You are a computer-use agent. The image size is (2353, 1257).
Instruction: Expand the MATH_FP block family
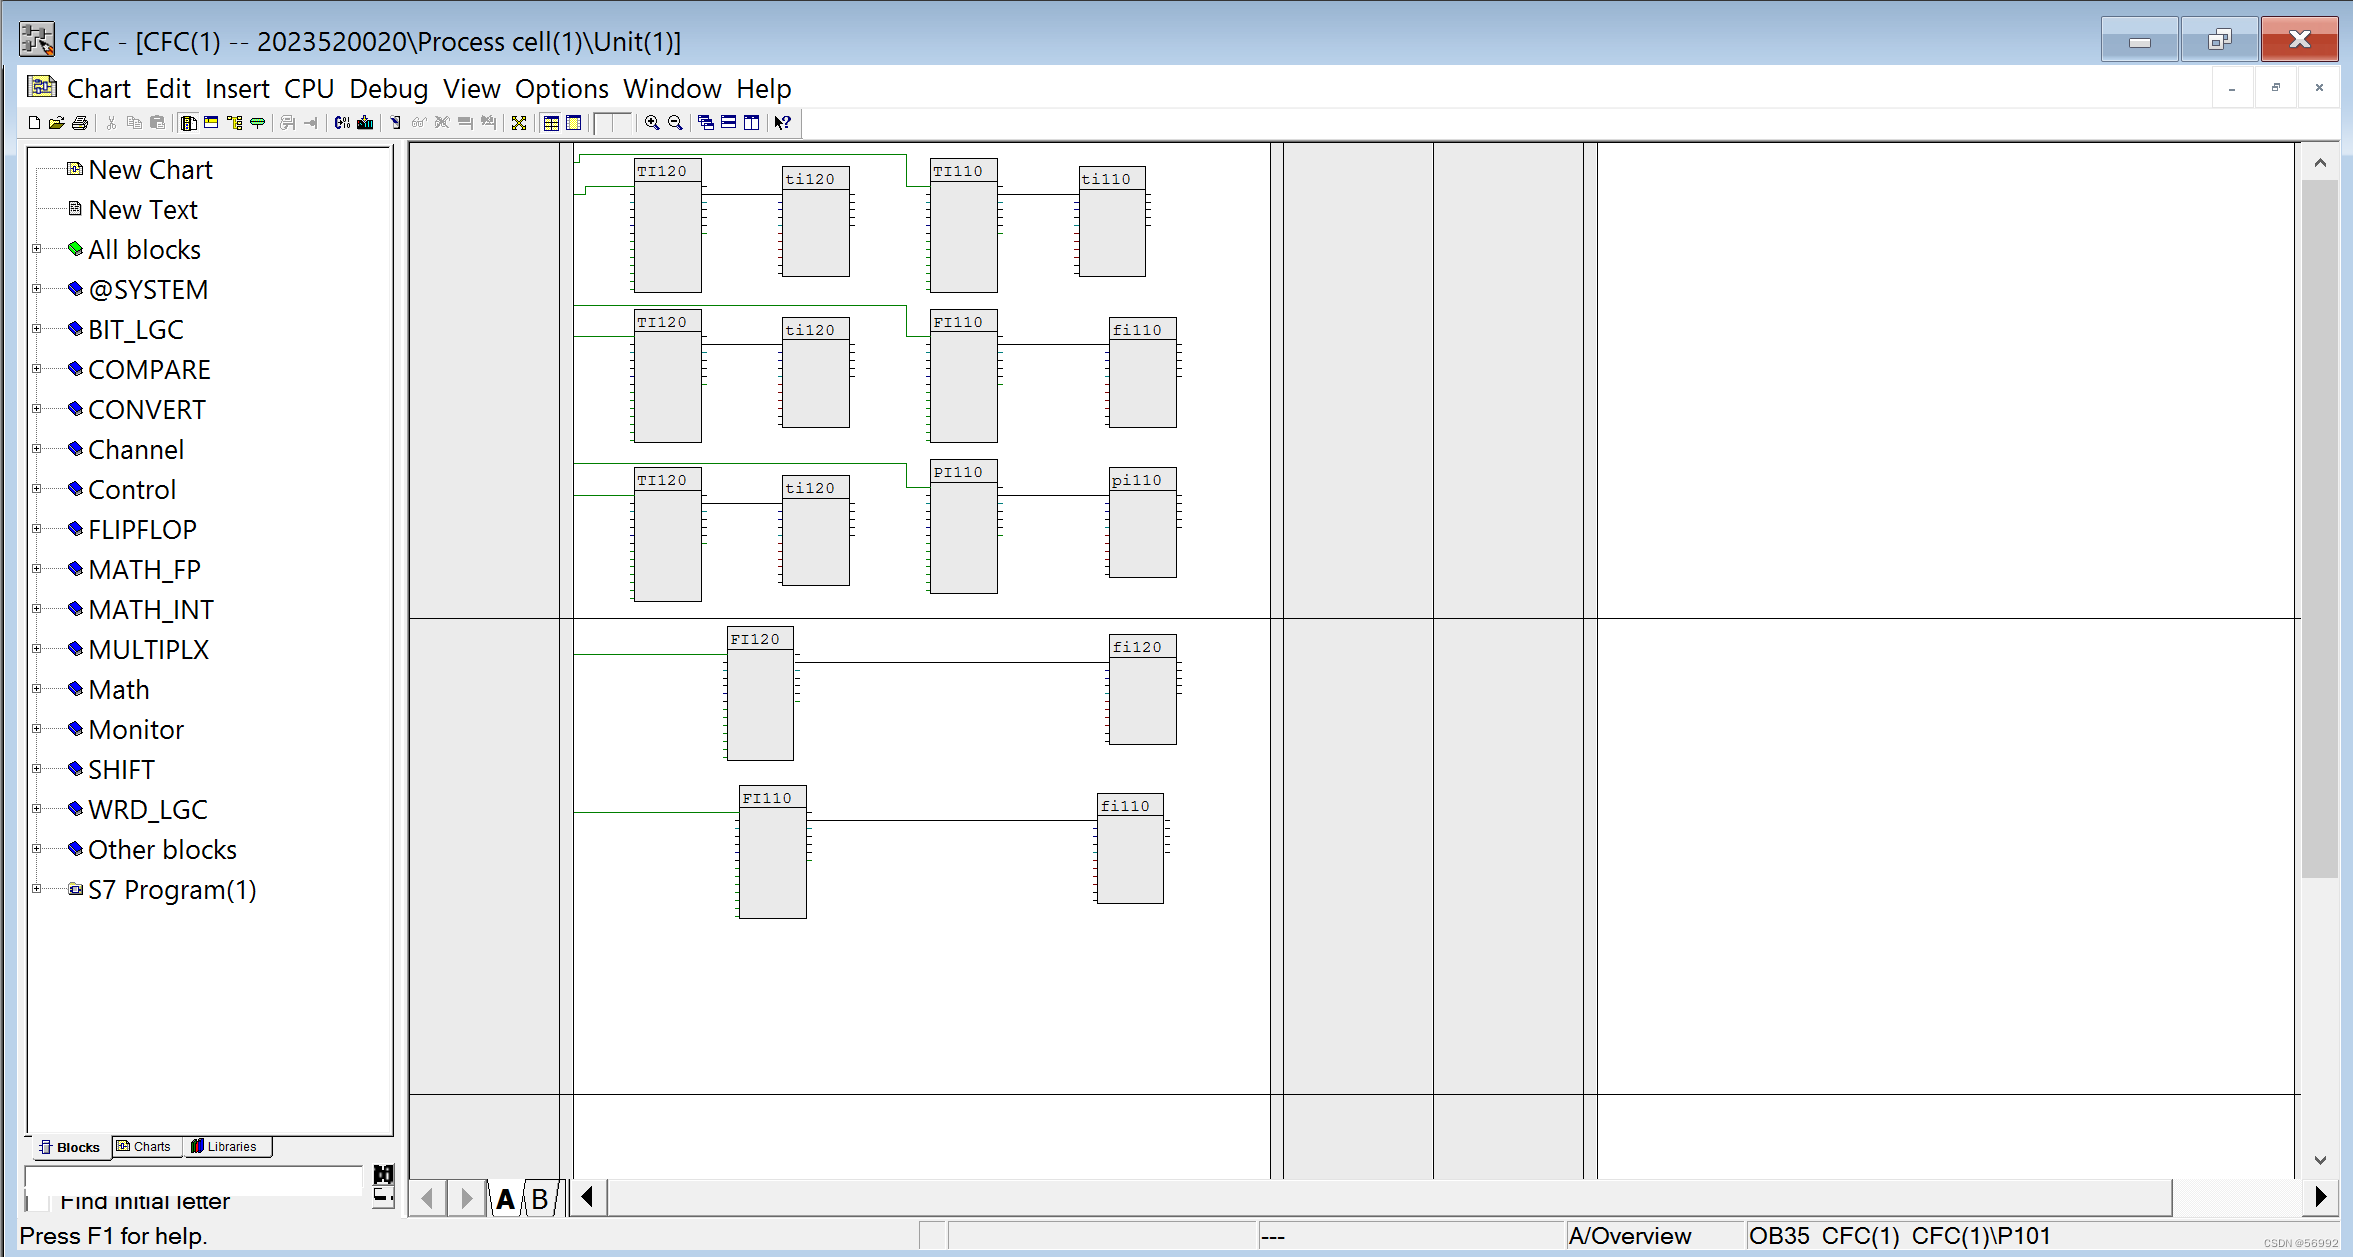click(x=38, y=568)
